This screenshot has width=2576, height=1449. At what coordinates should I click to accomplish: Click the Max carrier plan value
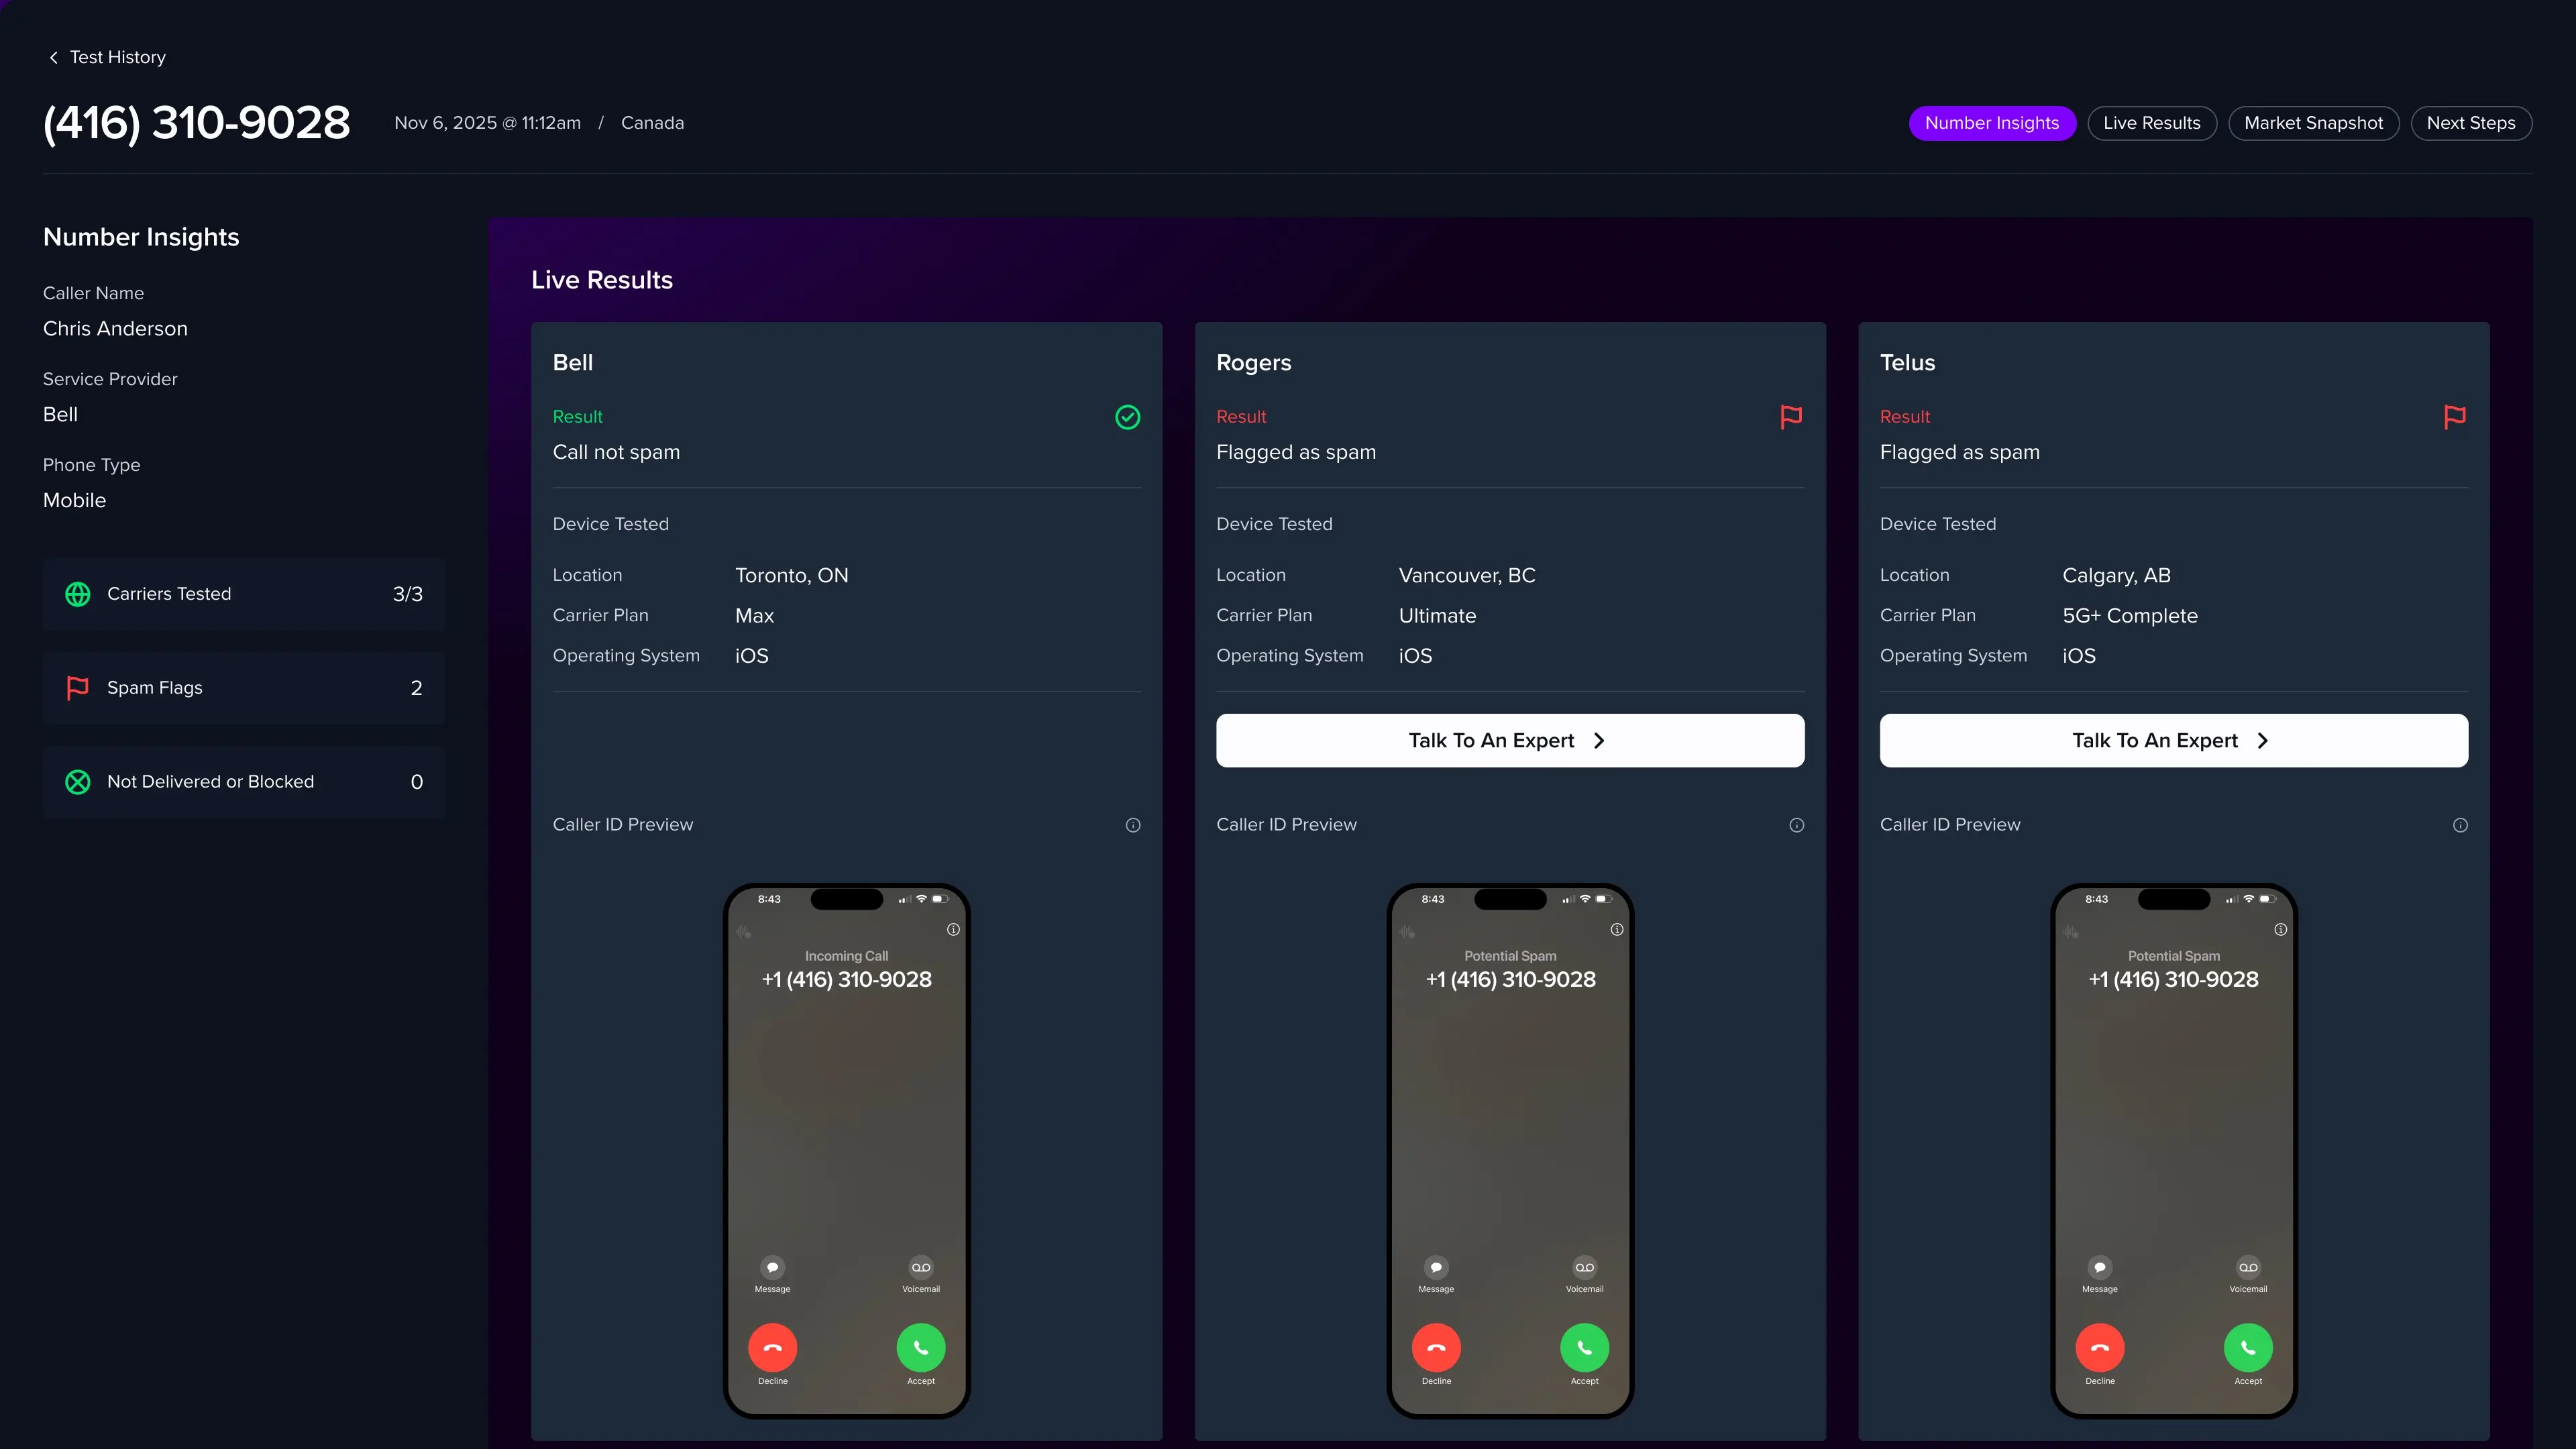coord(754,616)
